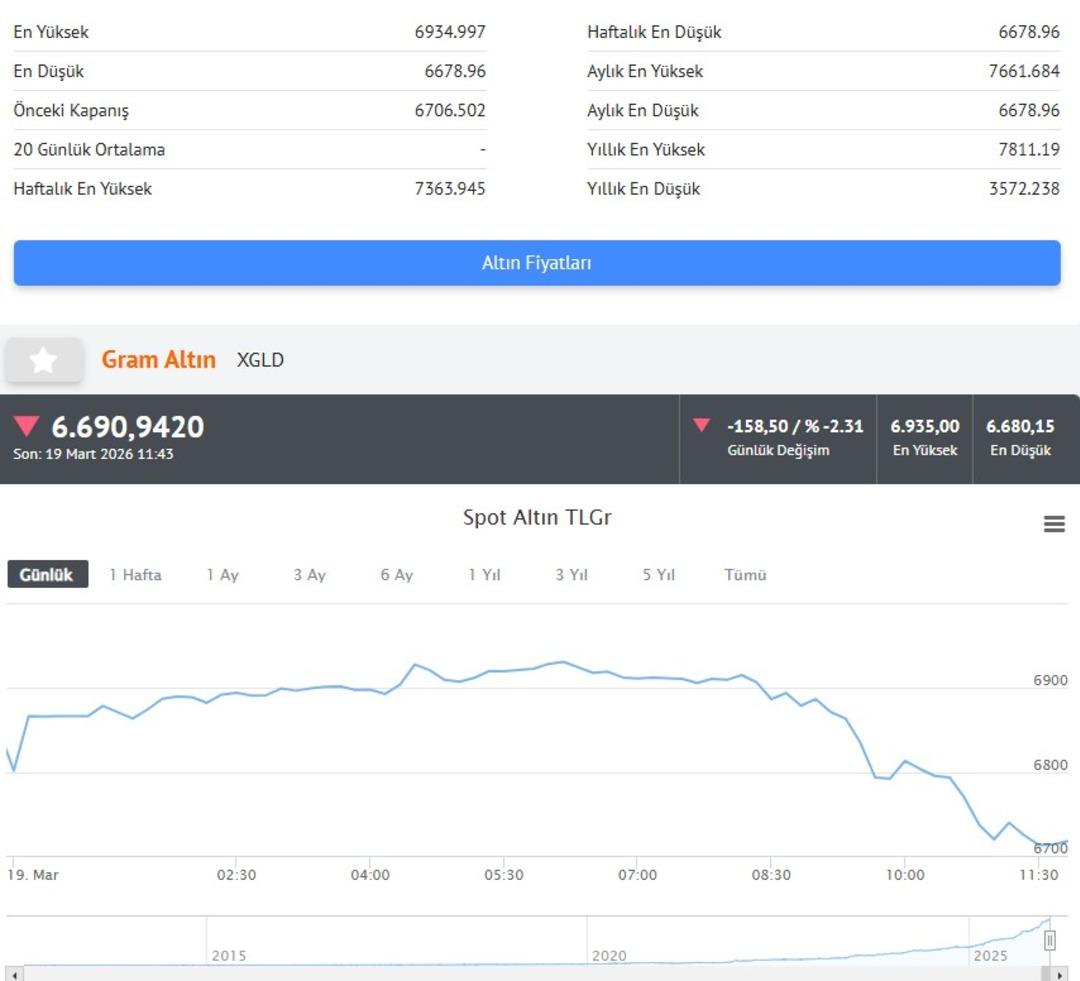Screen dimensions: 1080x981
Task: Click the red down arrow beside 6.690,9420
Action: coord(26,427)
